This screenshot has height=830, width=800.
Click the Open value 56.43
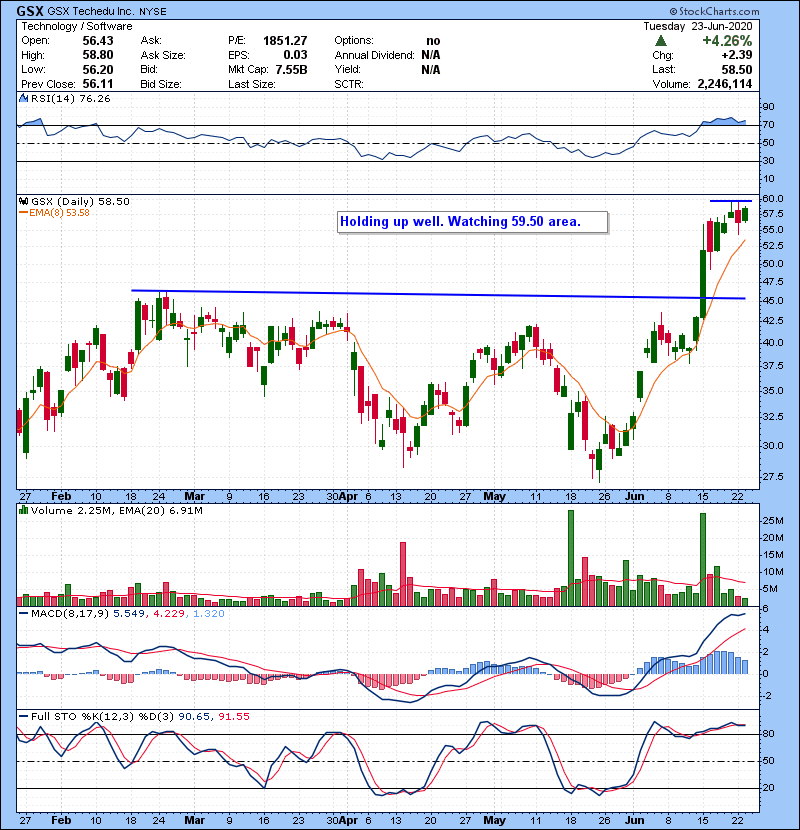click(97, 41)
